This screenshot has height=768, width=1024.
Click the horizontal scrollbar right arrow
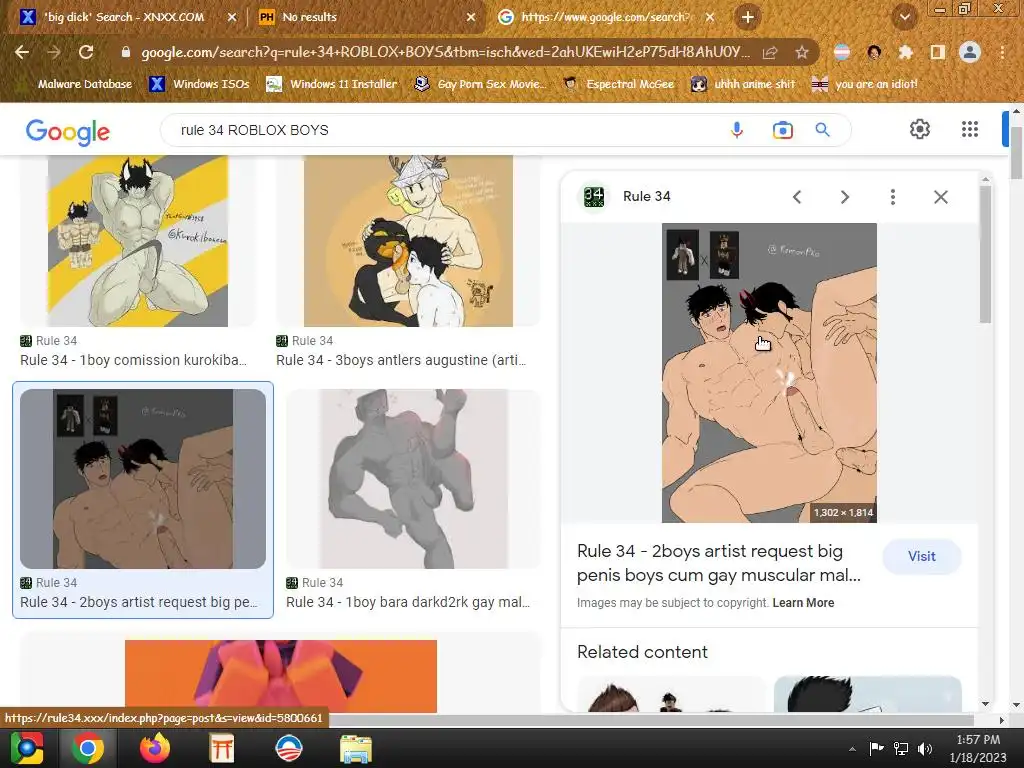pos(1002,720)
